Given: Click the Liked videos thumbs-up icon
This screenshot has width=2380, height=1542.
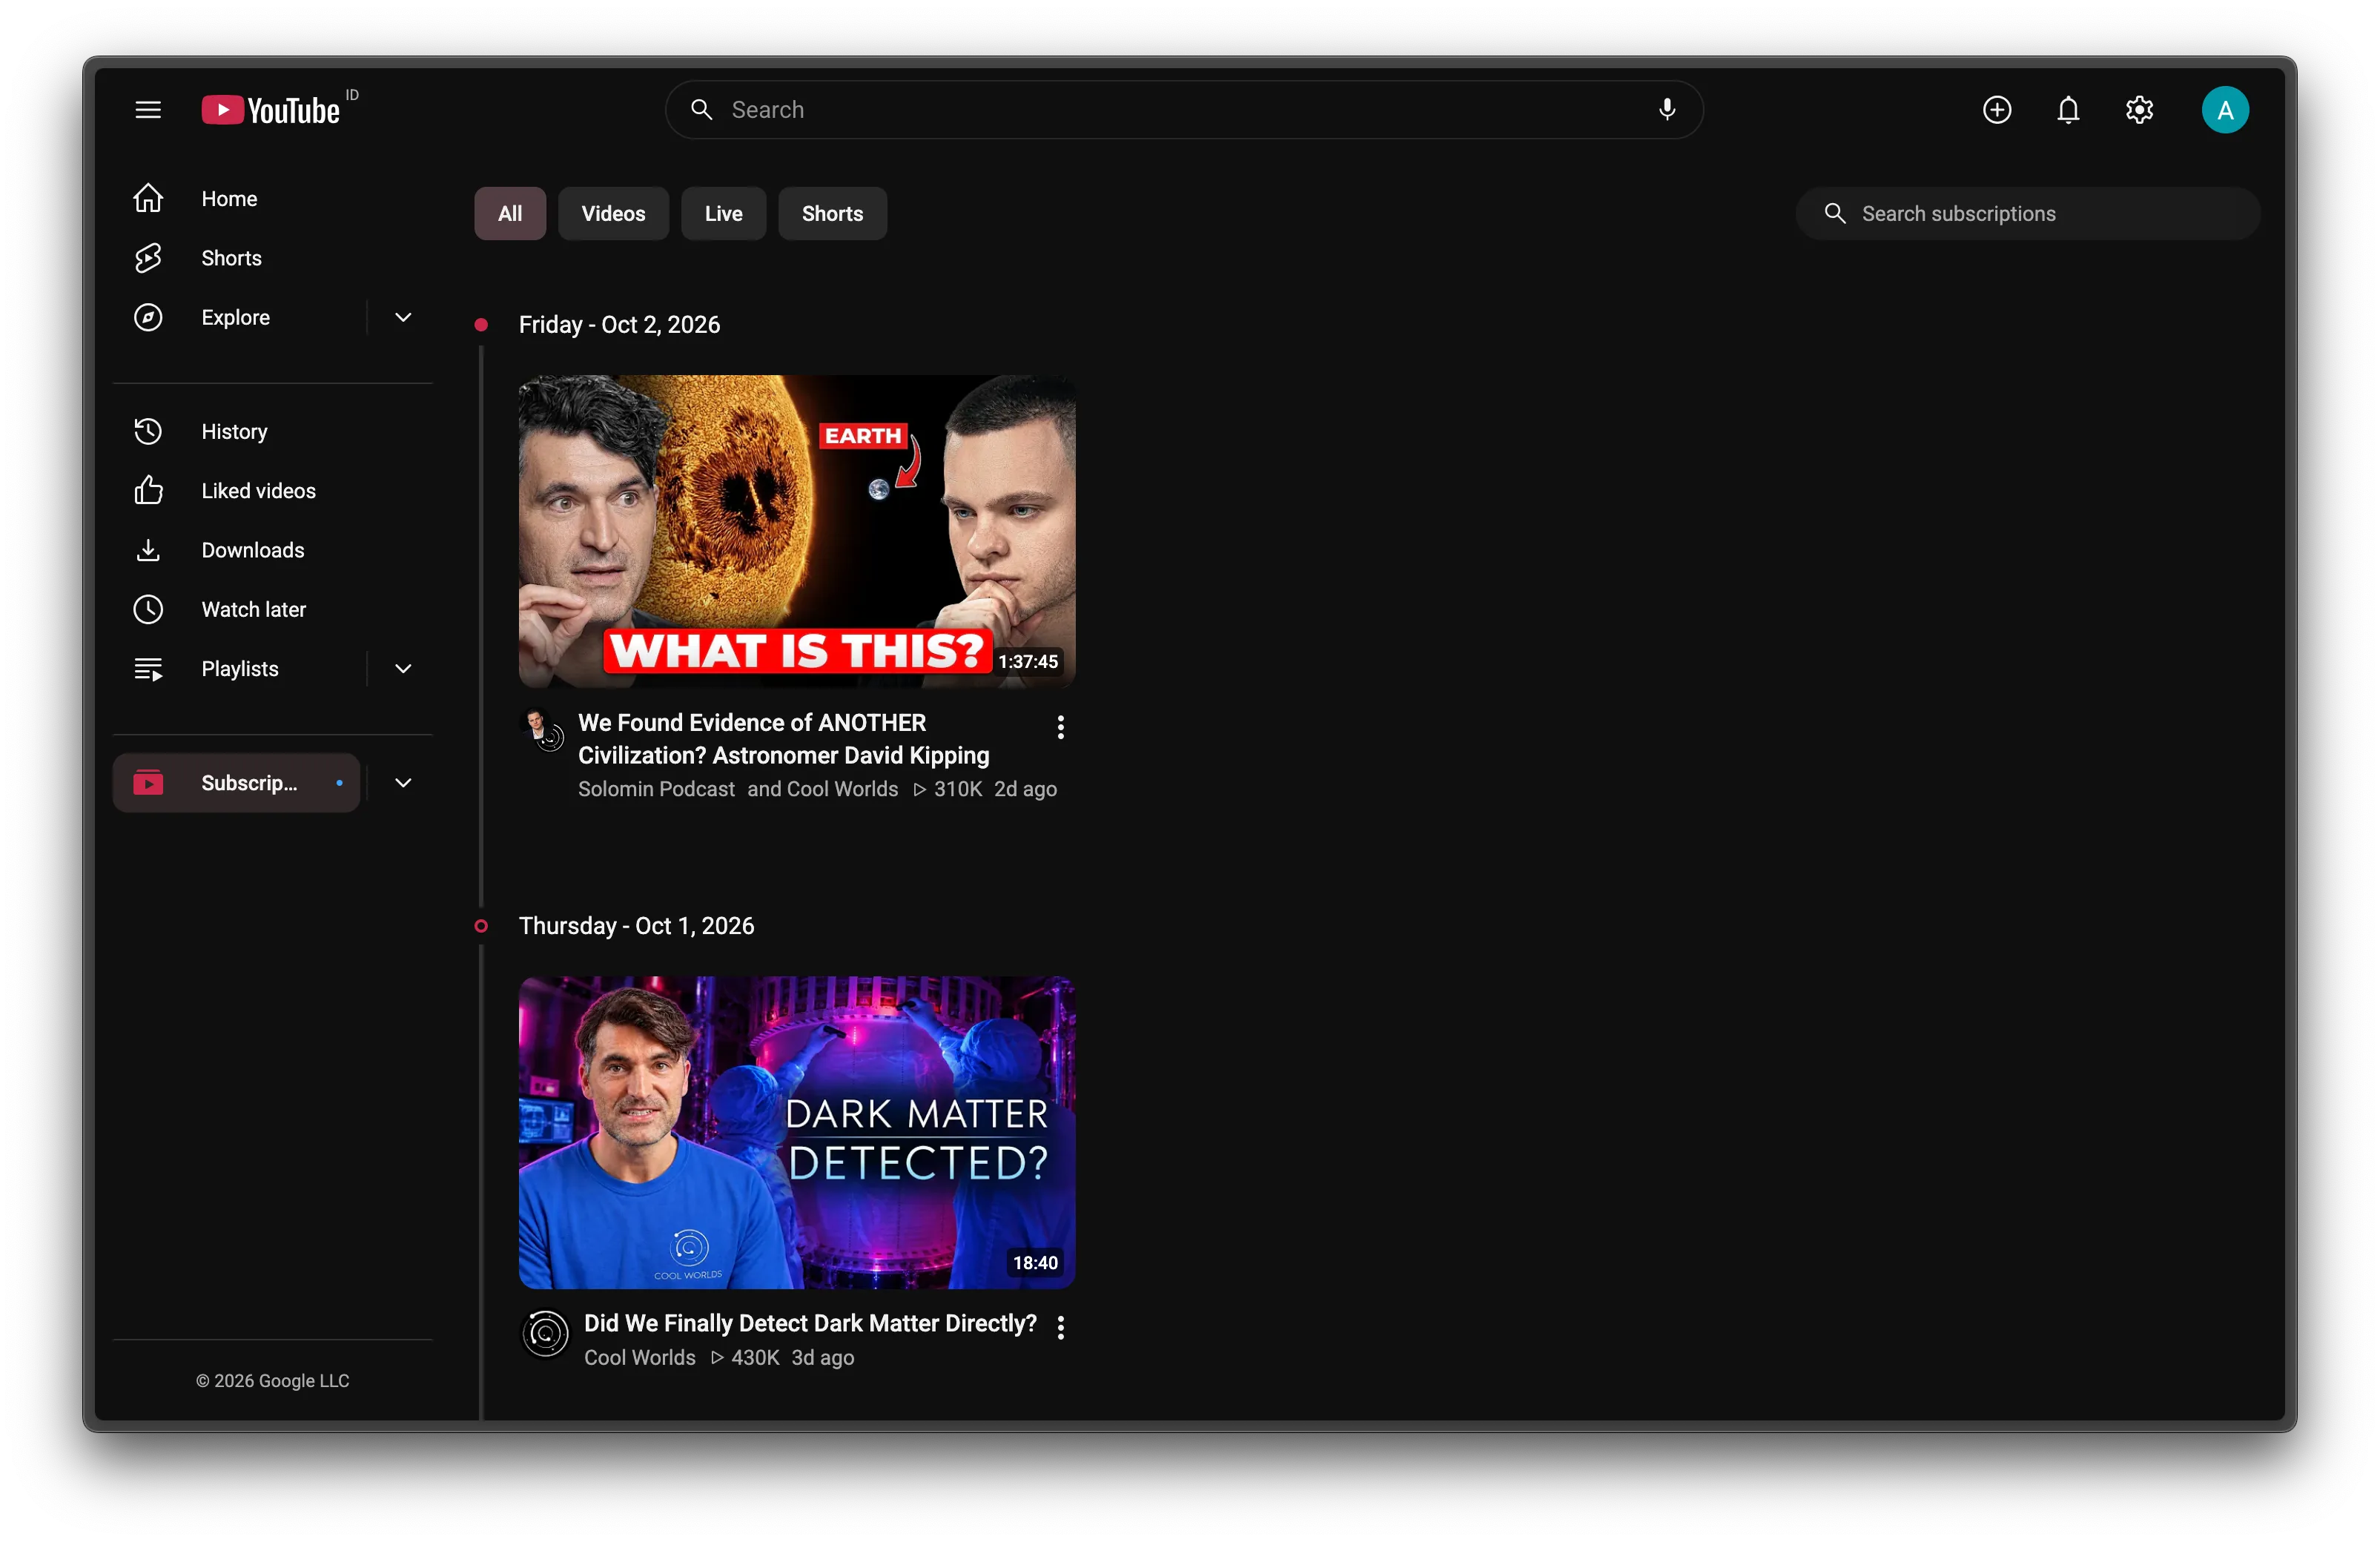Looking at the screenshot, I should pyautogui.click(x=148, y=490).
